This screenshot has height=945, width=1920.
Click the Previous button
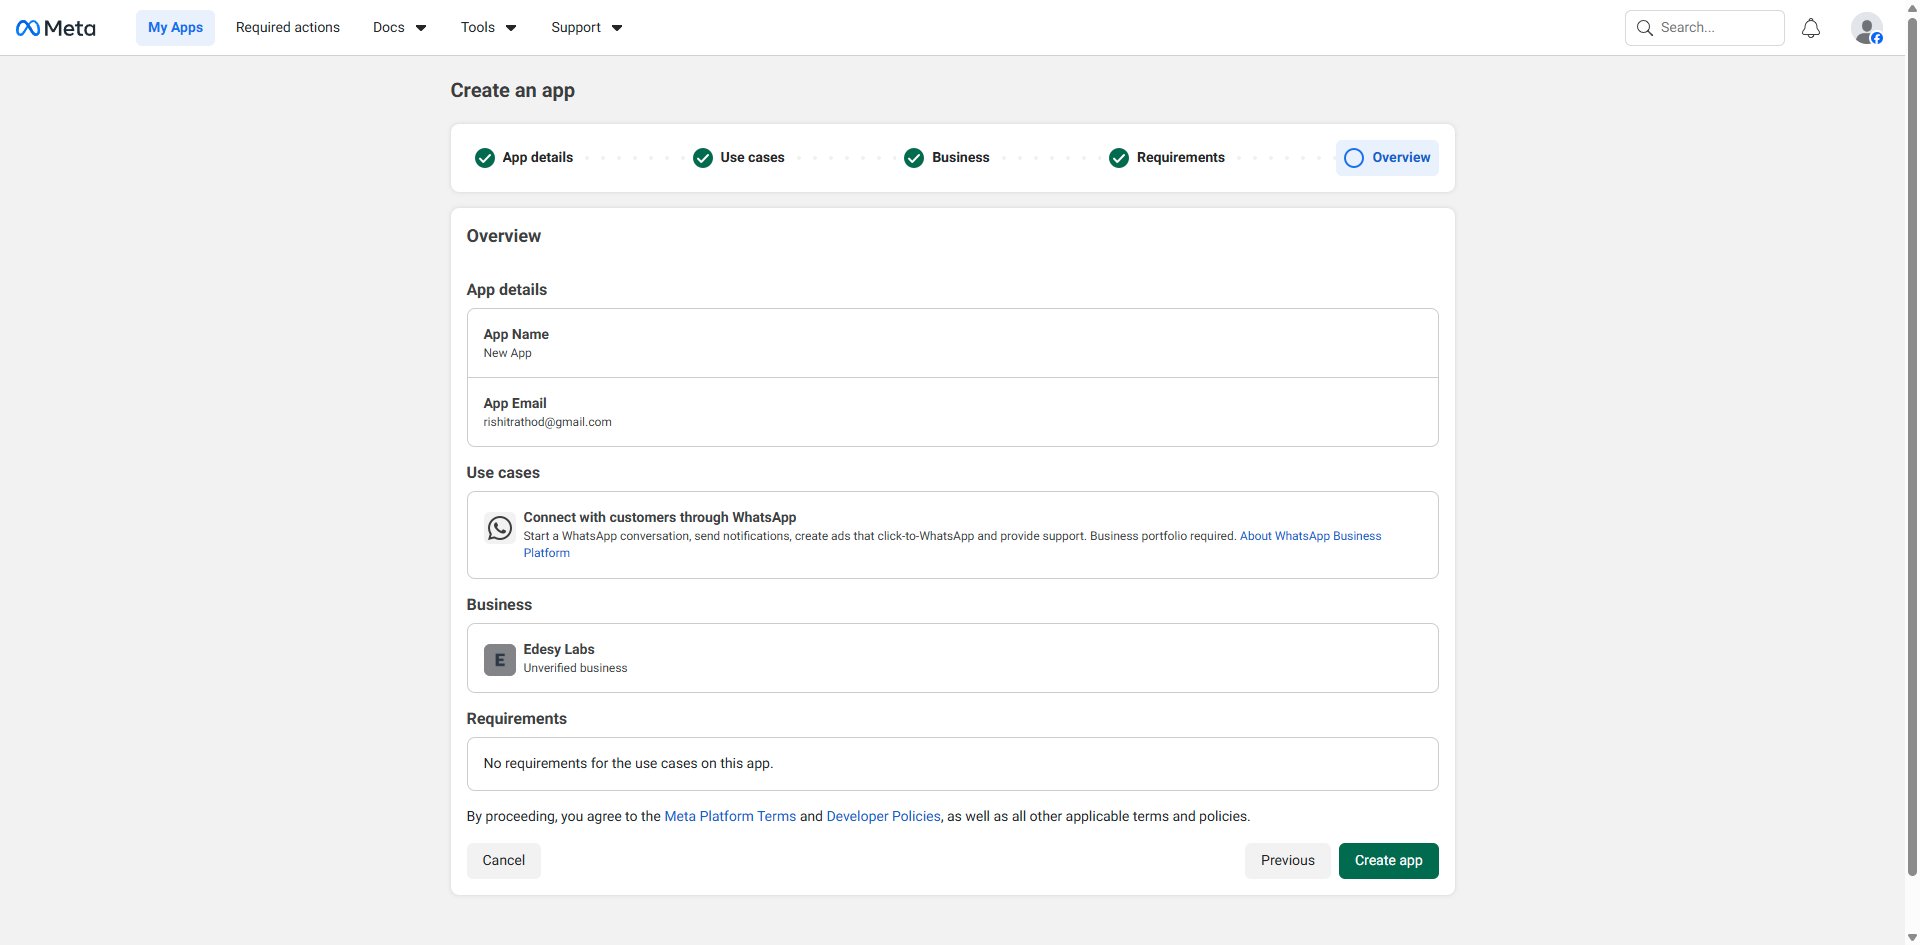click(1288, 861)
